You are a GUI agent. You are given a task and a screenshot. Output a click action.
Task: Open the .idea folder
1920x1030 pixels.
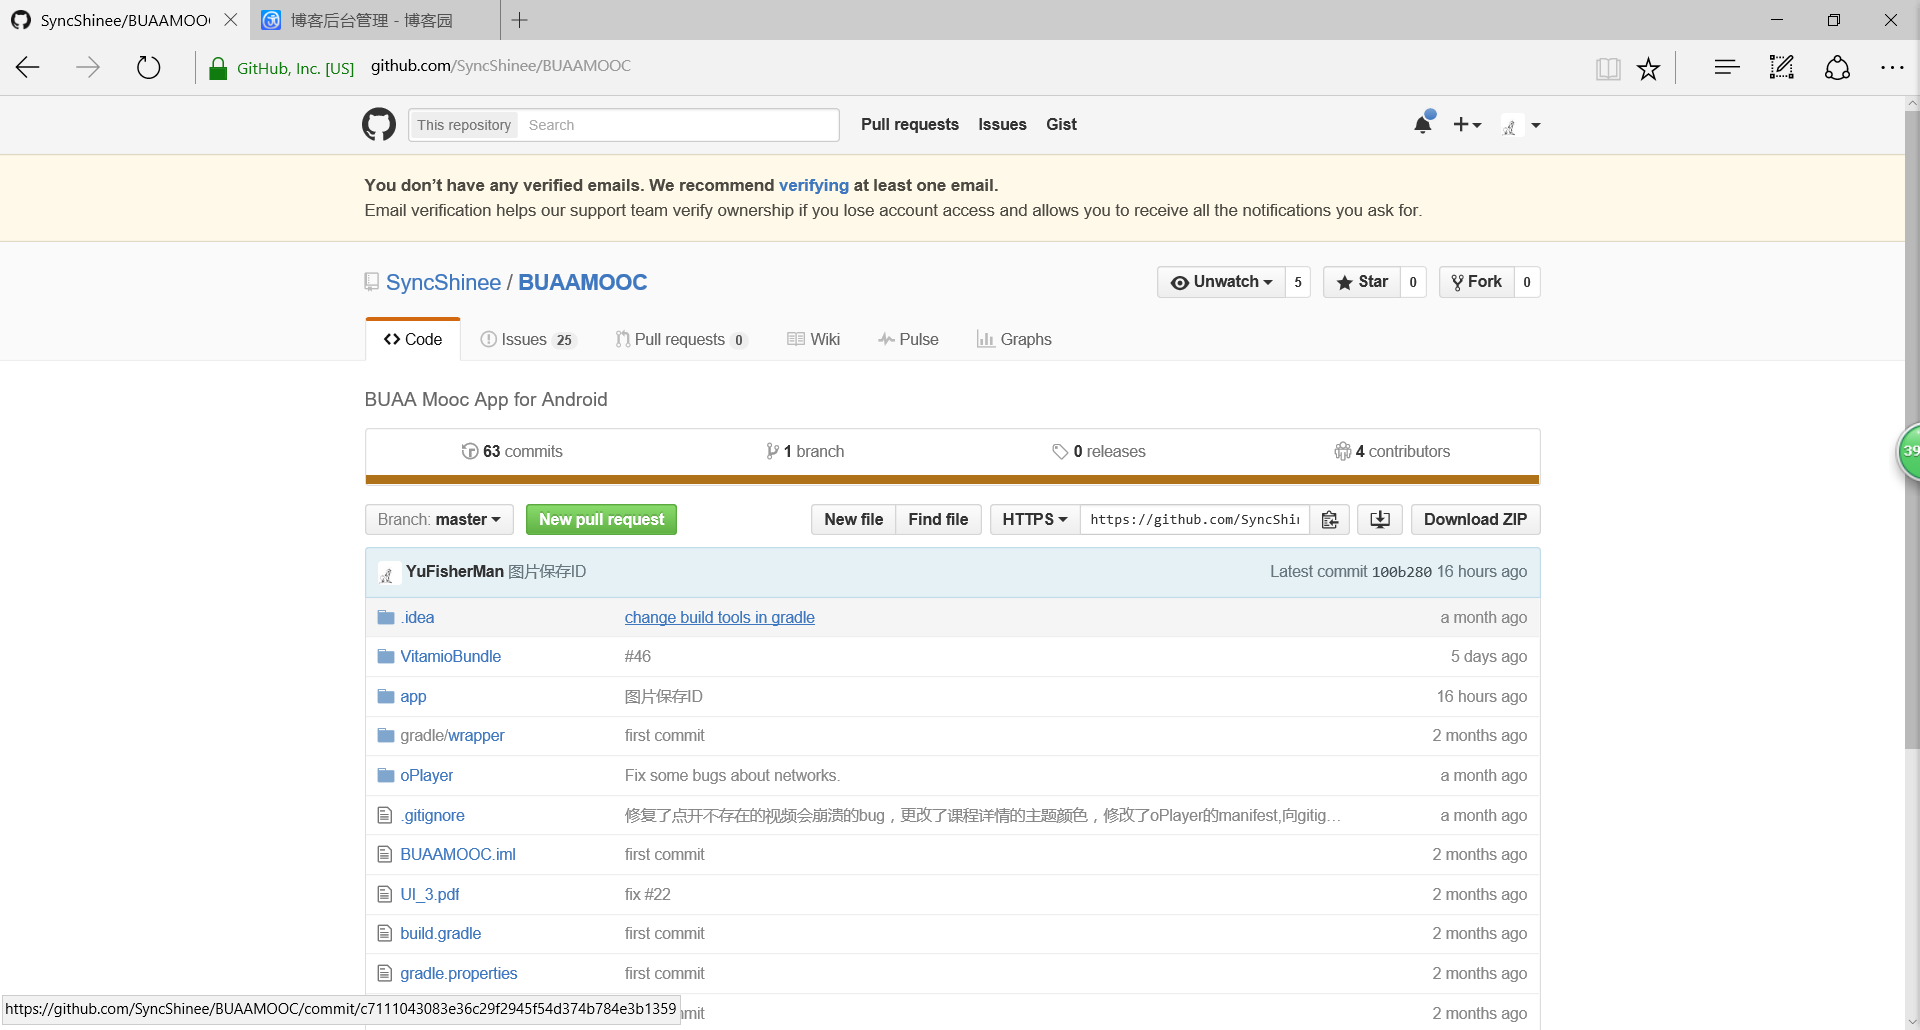point(417,618)
